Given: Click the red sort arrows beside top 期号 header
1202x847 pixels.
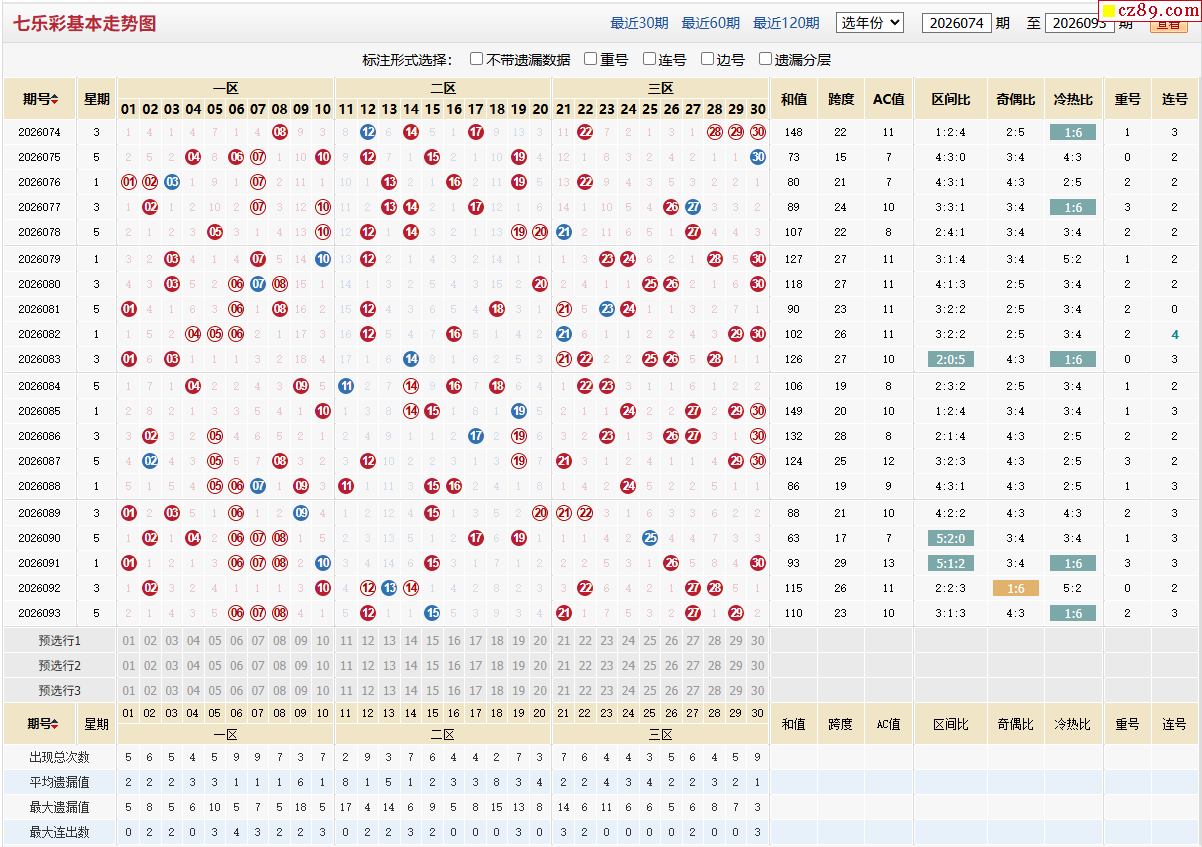Looking at the screenshot, I should click(55, 99).
